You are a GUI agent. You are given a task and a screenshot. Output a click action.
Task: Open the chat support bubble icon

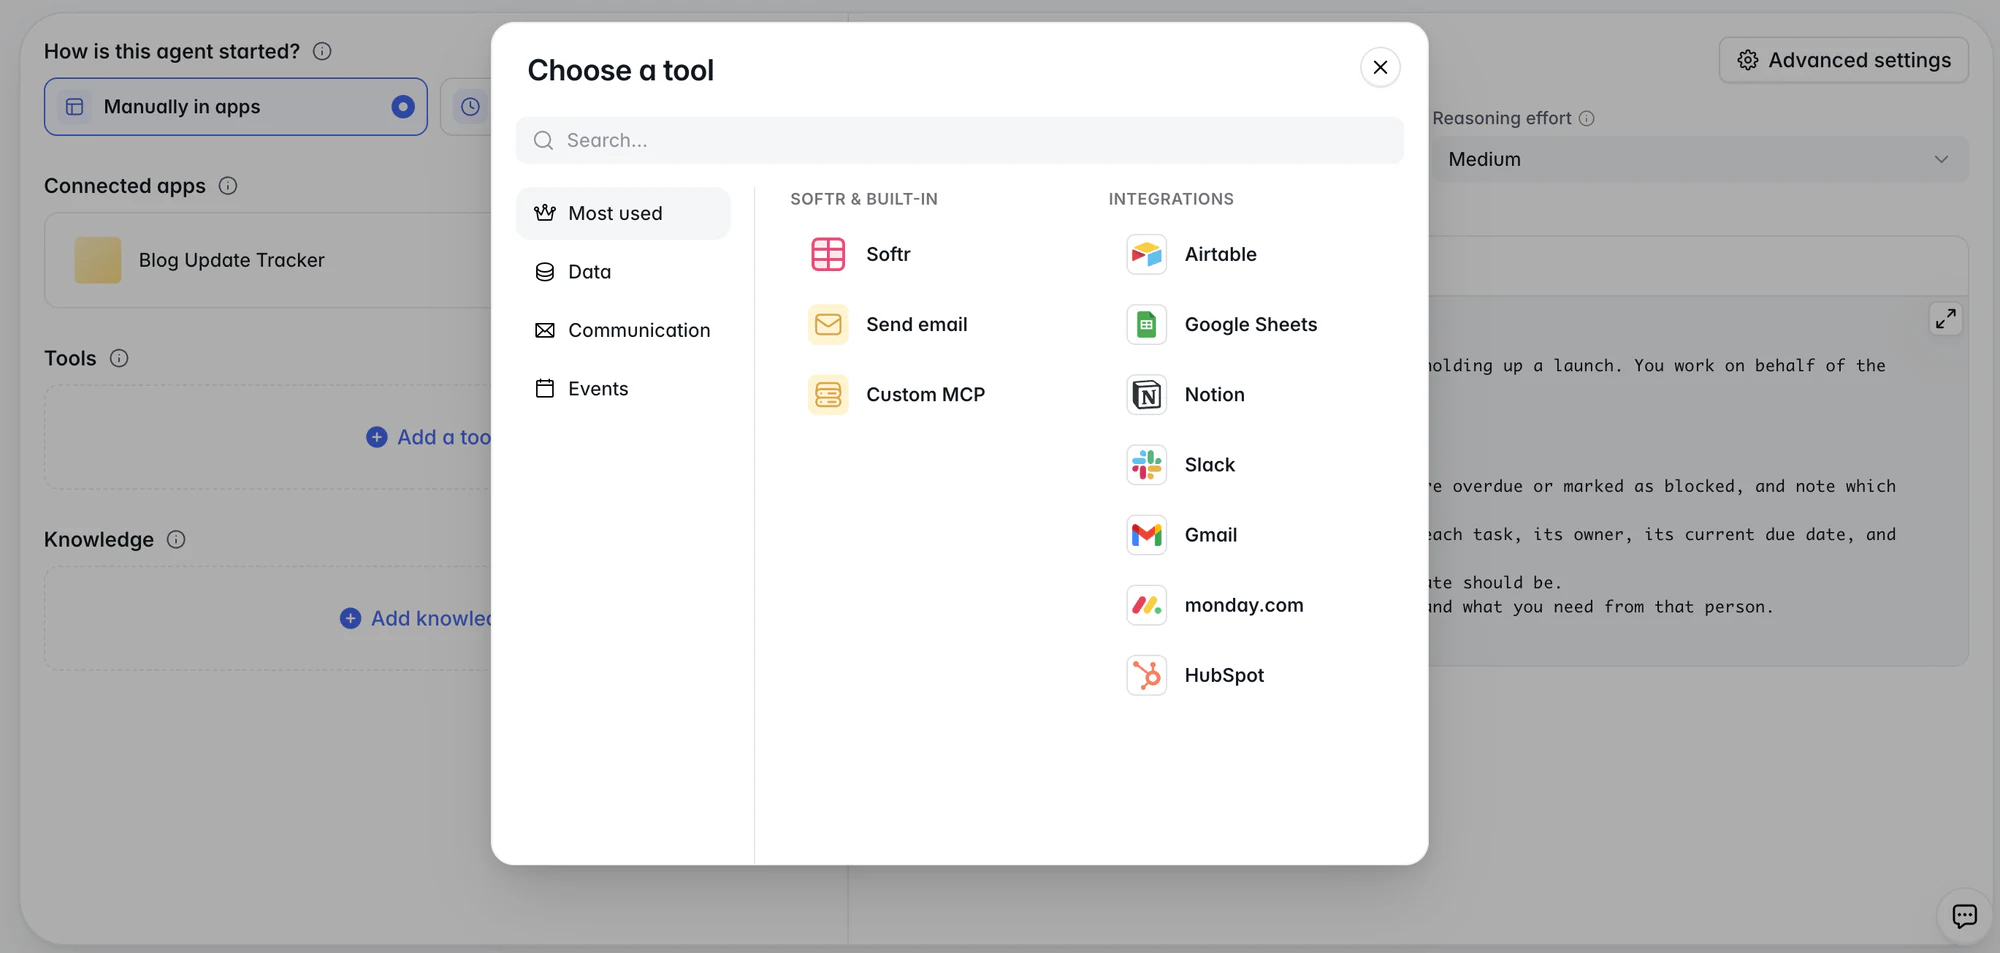tap(1964, 916)
